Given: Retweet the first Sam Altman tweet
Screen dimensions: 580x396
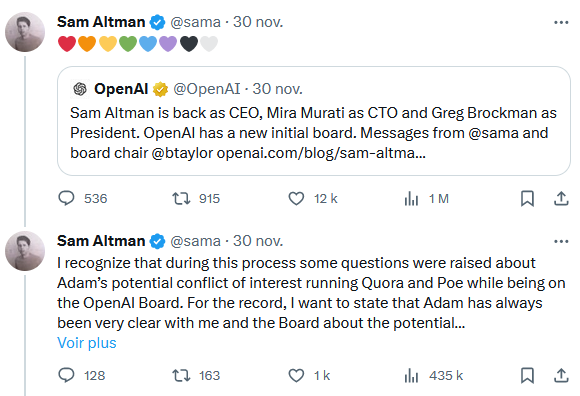Looking at the screenshot, I should coord(181,199).
